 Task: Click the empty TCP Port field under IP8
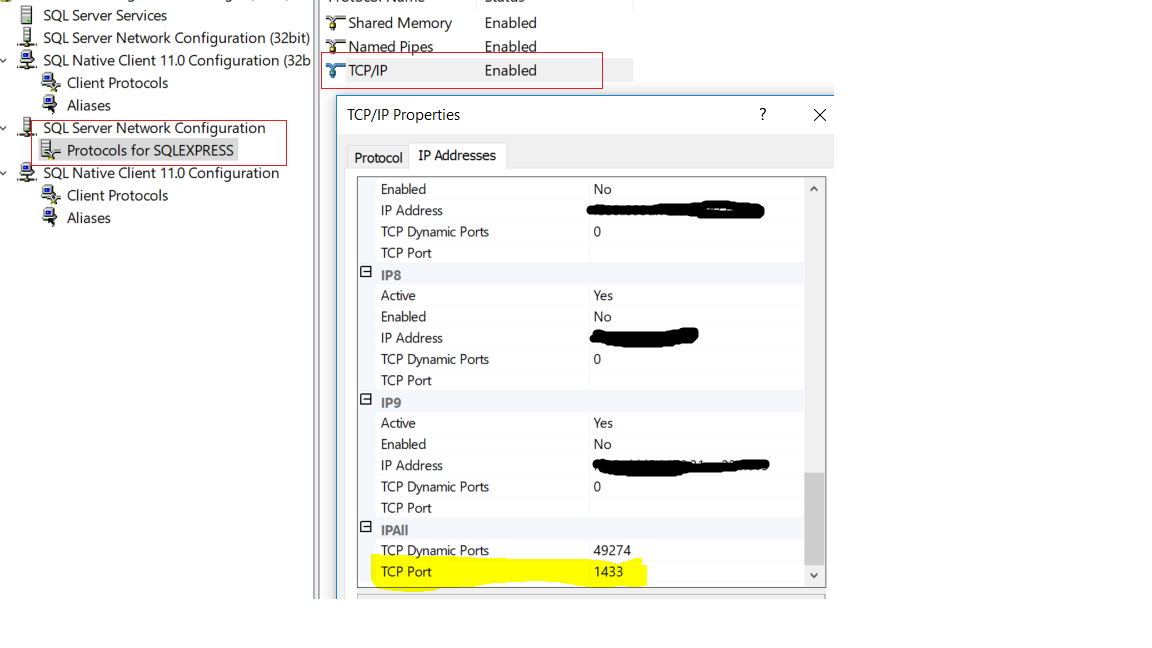click(x=696, y=381)
